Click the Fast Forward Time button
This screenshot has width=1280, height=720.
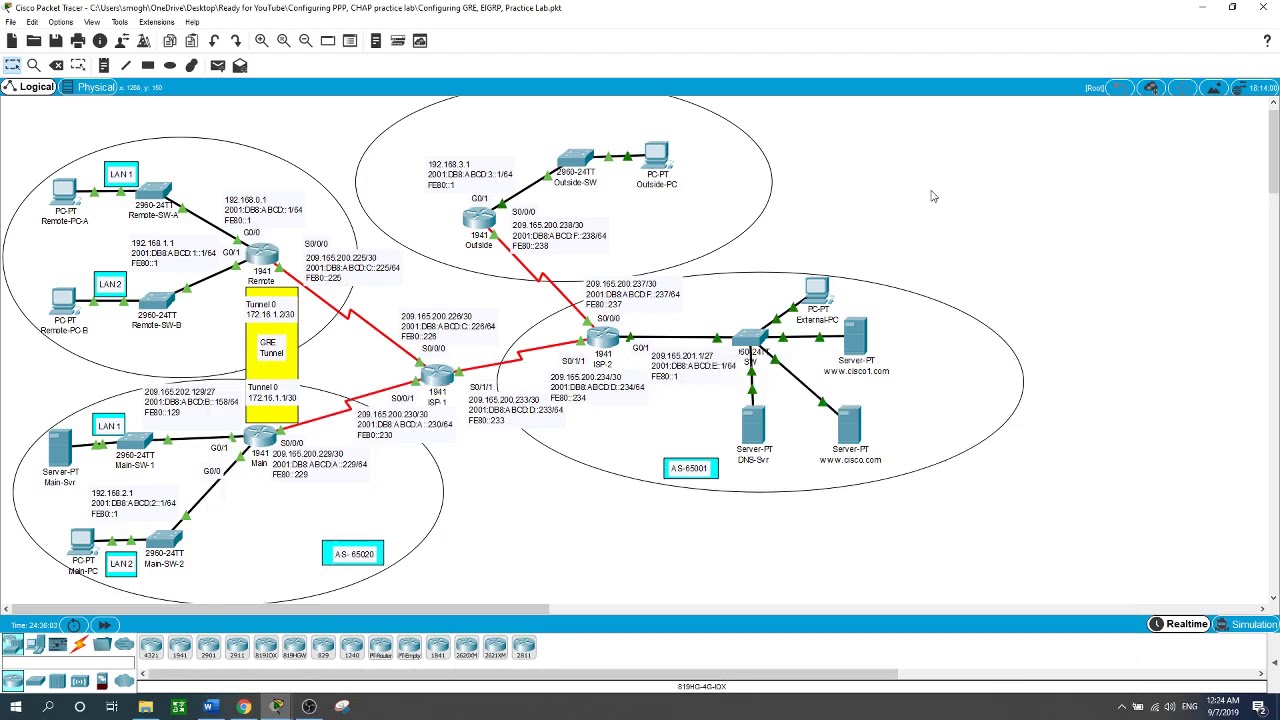coord(104,625)
